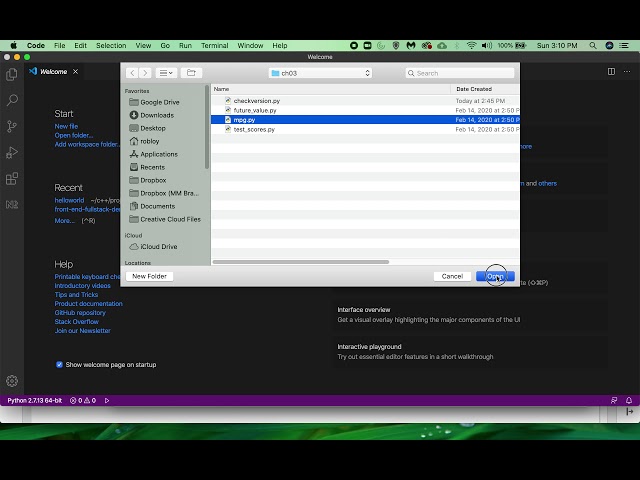
Task: Select iCloud Drive in sidebar
Action: point(153,247)
